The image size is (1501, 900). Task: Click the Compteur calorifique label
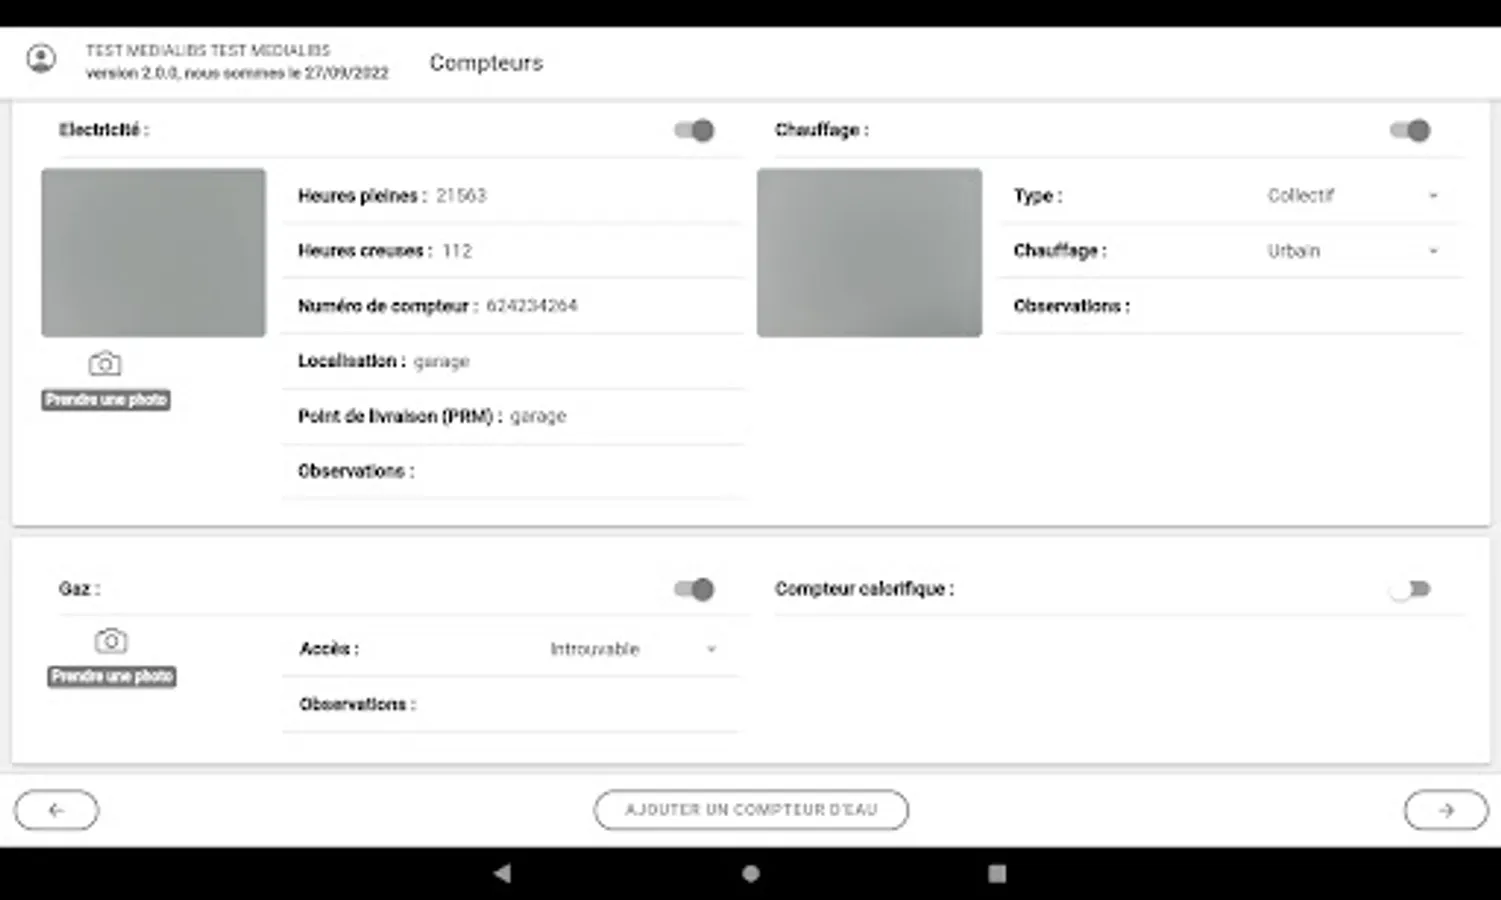click(x=864, y=589)
